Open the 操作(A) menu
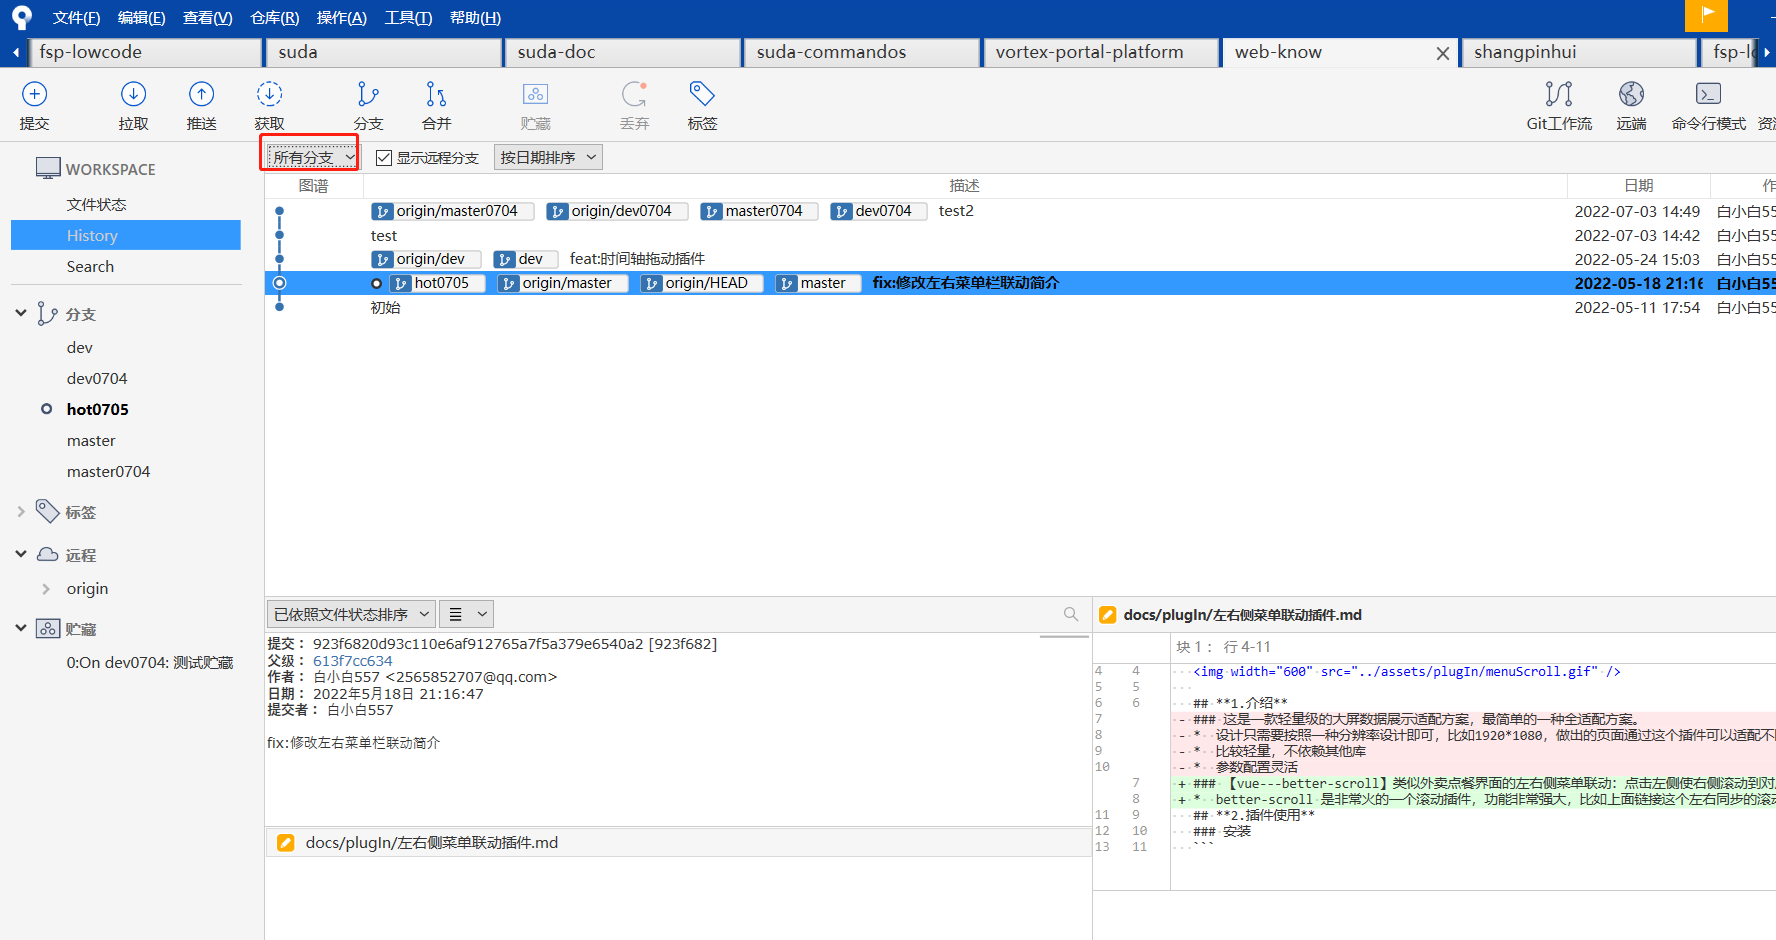Image resolution: width=1776 pixels, height=940 pixels. pos(341,18)
